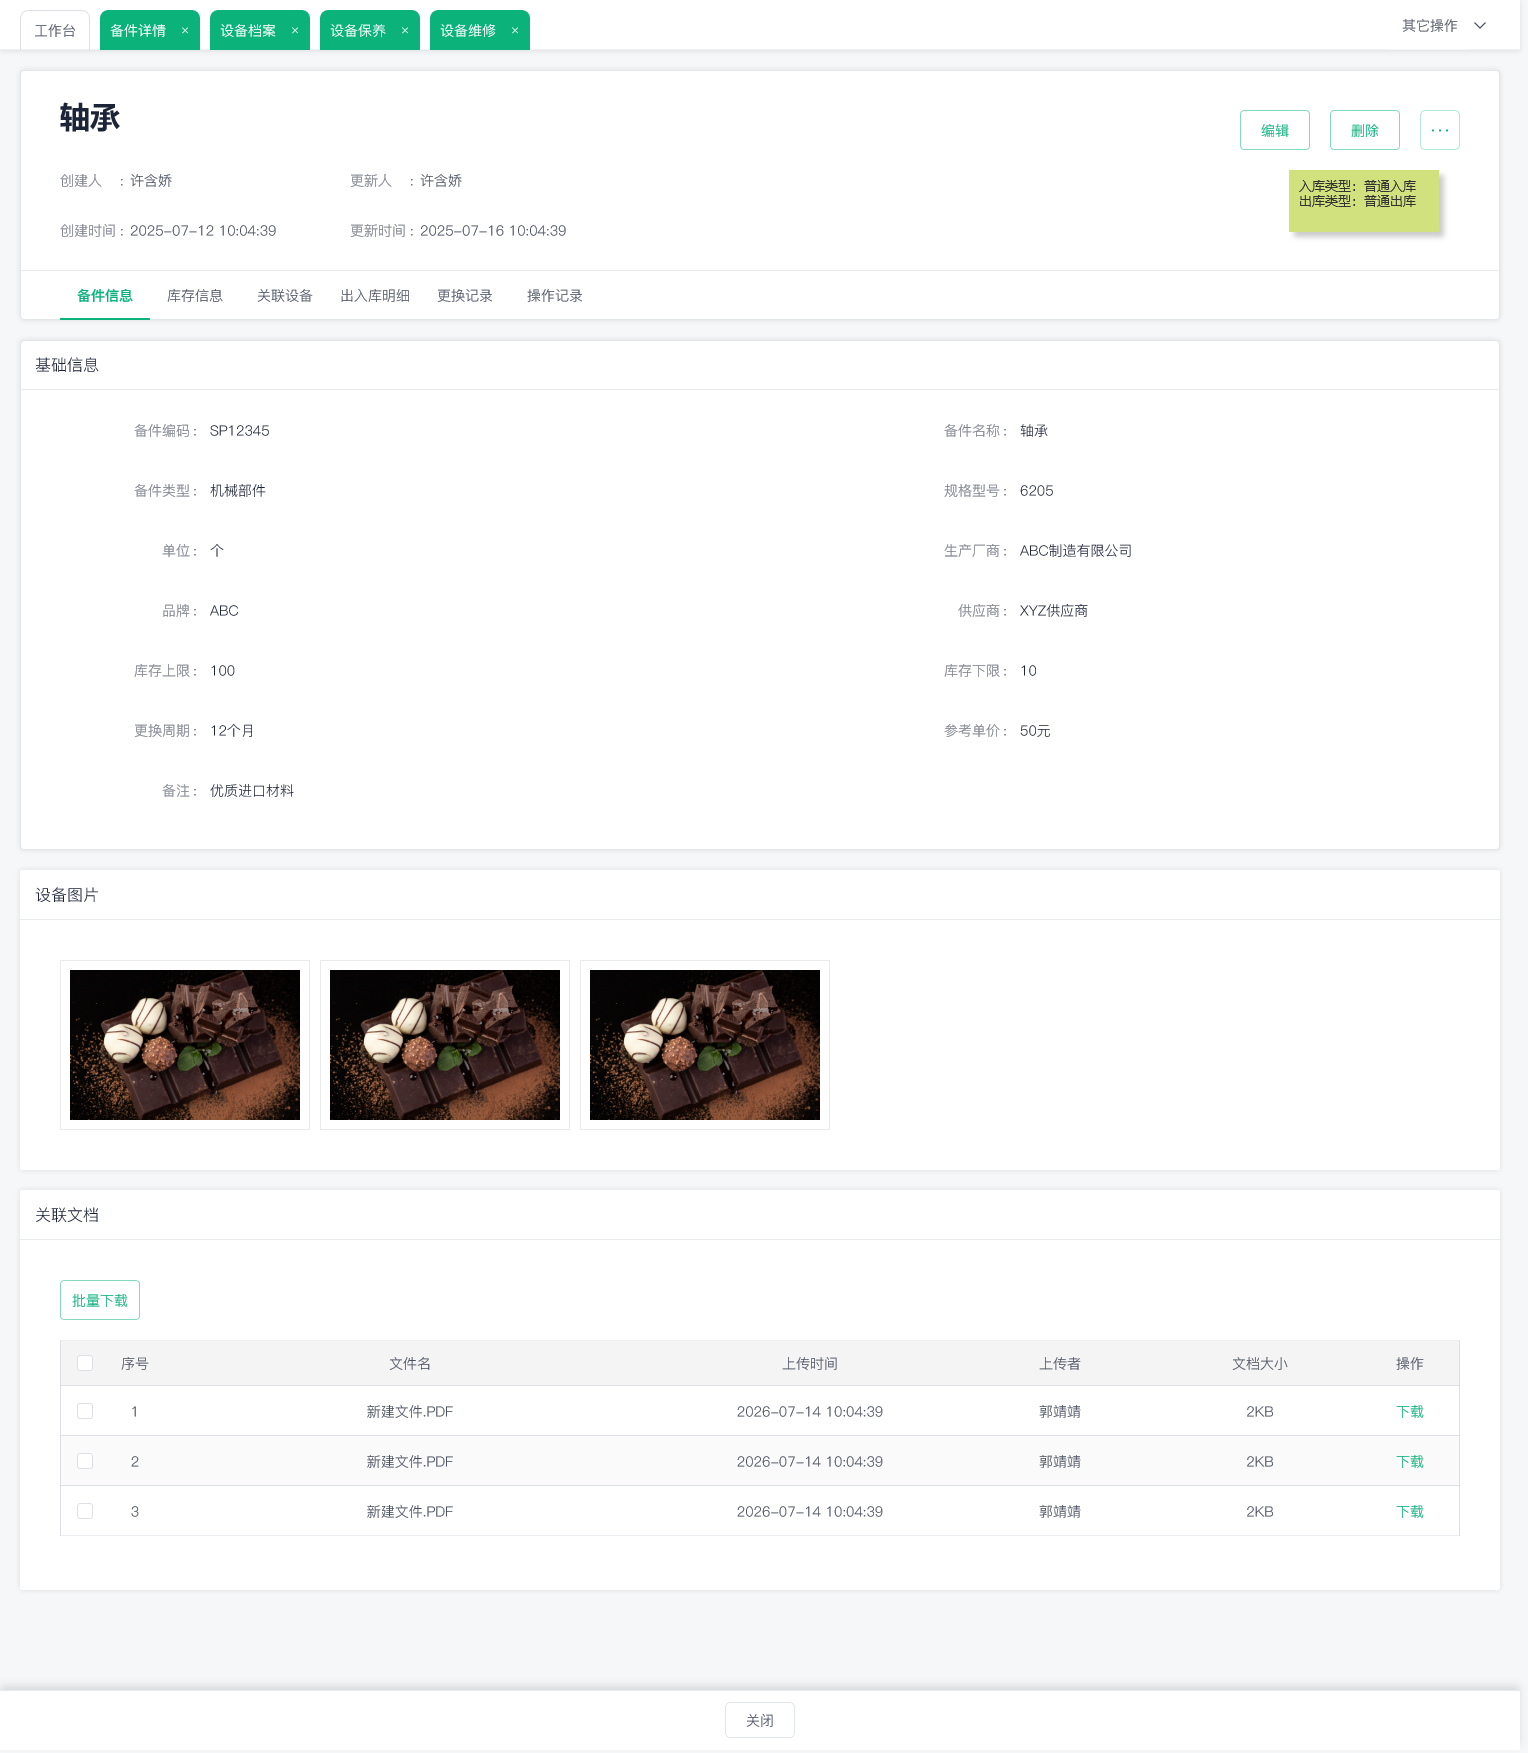The image size is (1528, 1753).
Task: Download the document in row 3
Action: click(x=1410, y=1511)
